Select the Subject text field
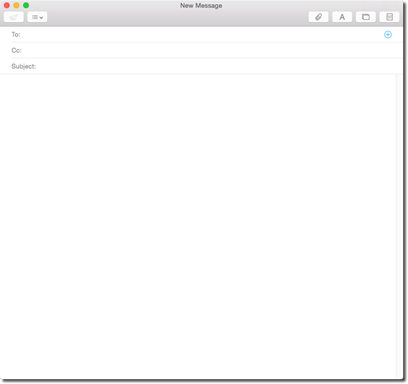This screenshot has height=384, width=408. [218, 66]
